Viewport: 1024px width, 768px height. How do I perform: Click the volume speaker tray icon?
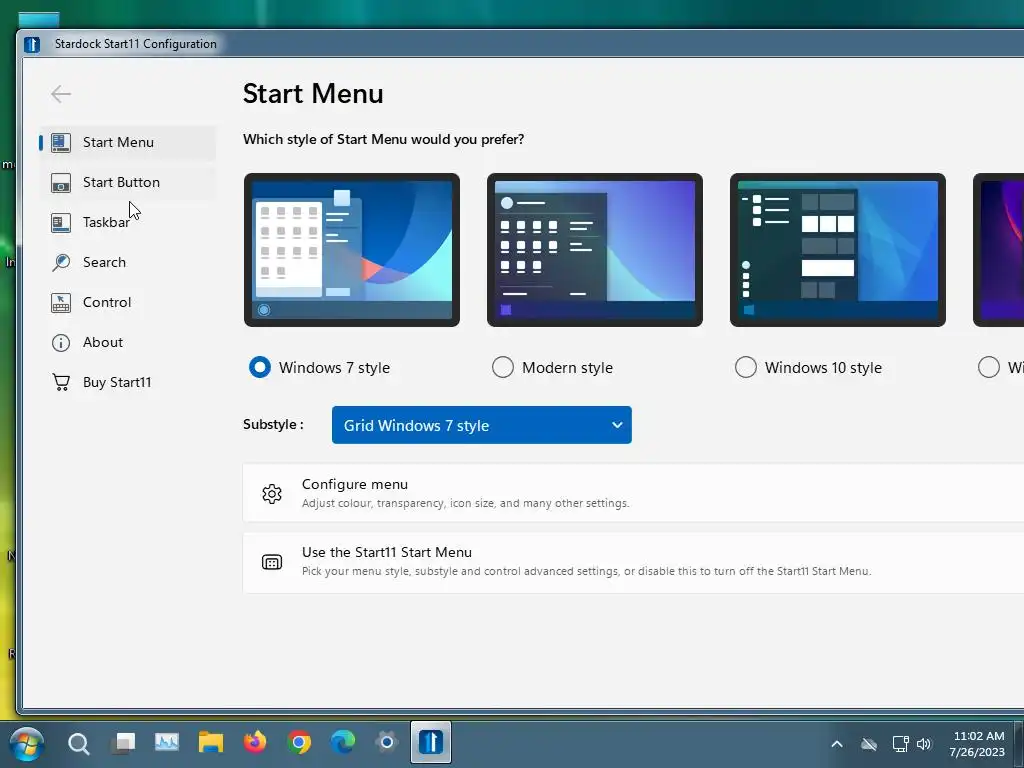click(923, 744)
